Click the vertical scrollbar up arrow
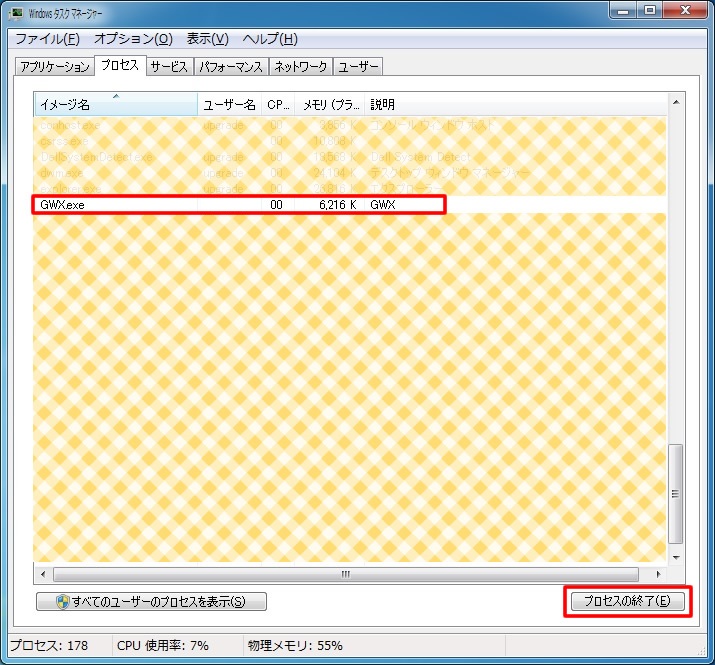The image size is (715, 665). 676,102
